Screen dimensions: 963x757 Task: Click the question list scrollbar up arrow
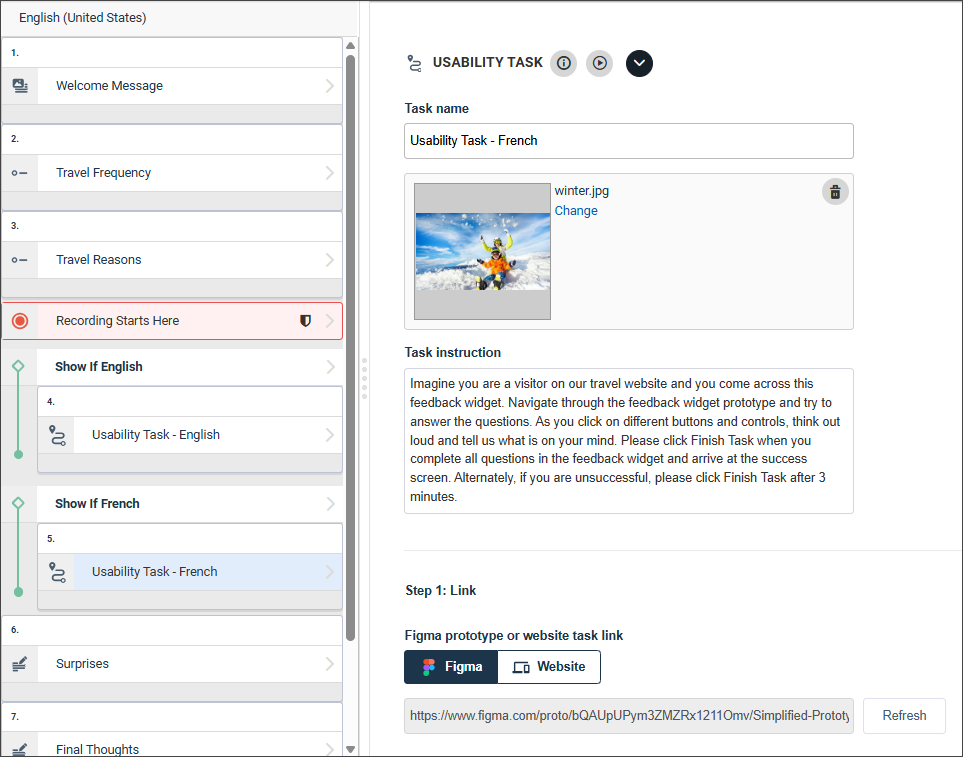tap(351, 45)
